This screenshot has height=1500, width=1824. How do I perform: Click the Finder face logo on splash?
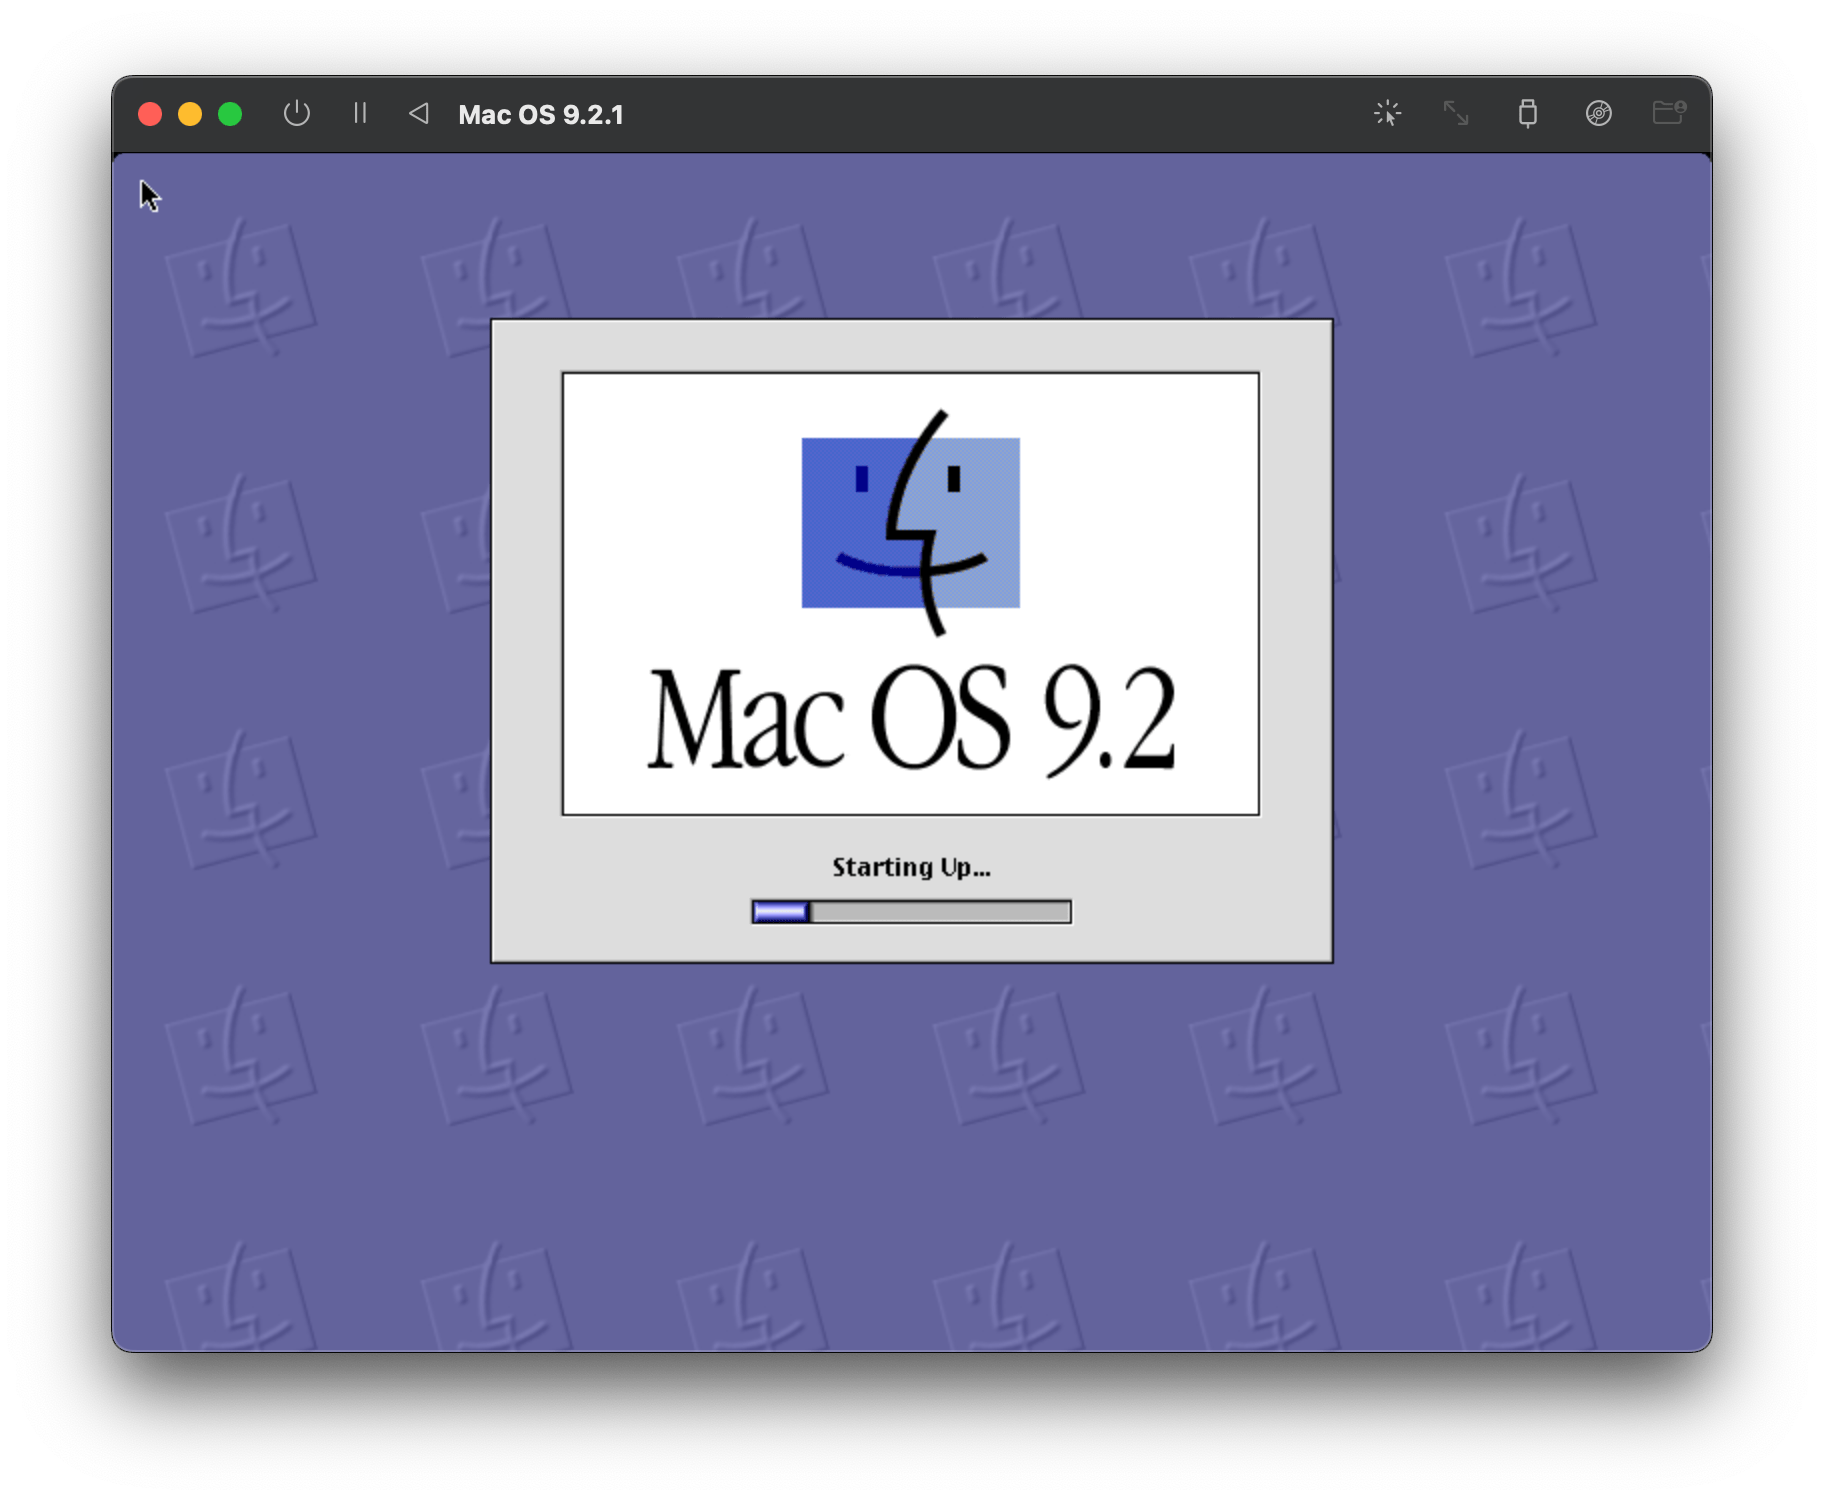(911, 523)
